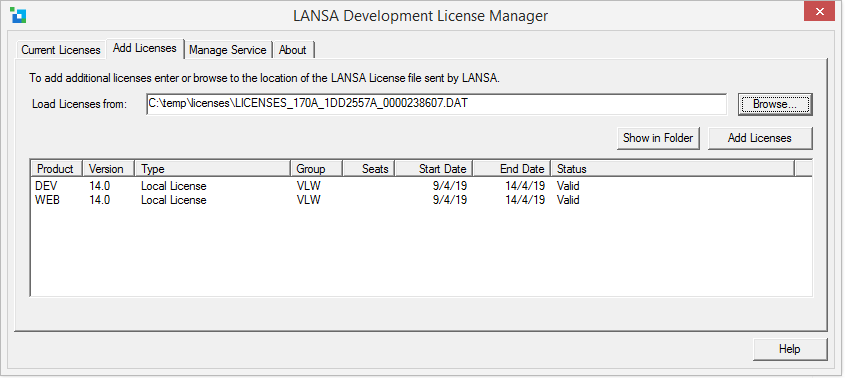
Task: Click Local License type in DEV row
Action: 174,186
